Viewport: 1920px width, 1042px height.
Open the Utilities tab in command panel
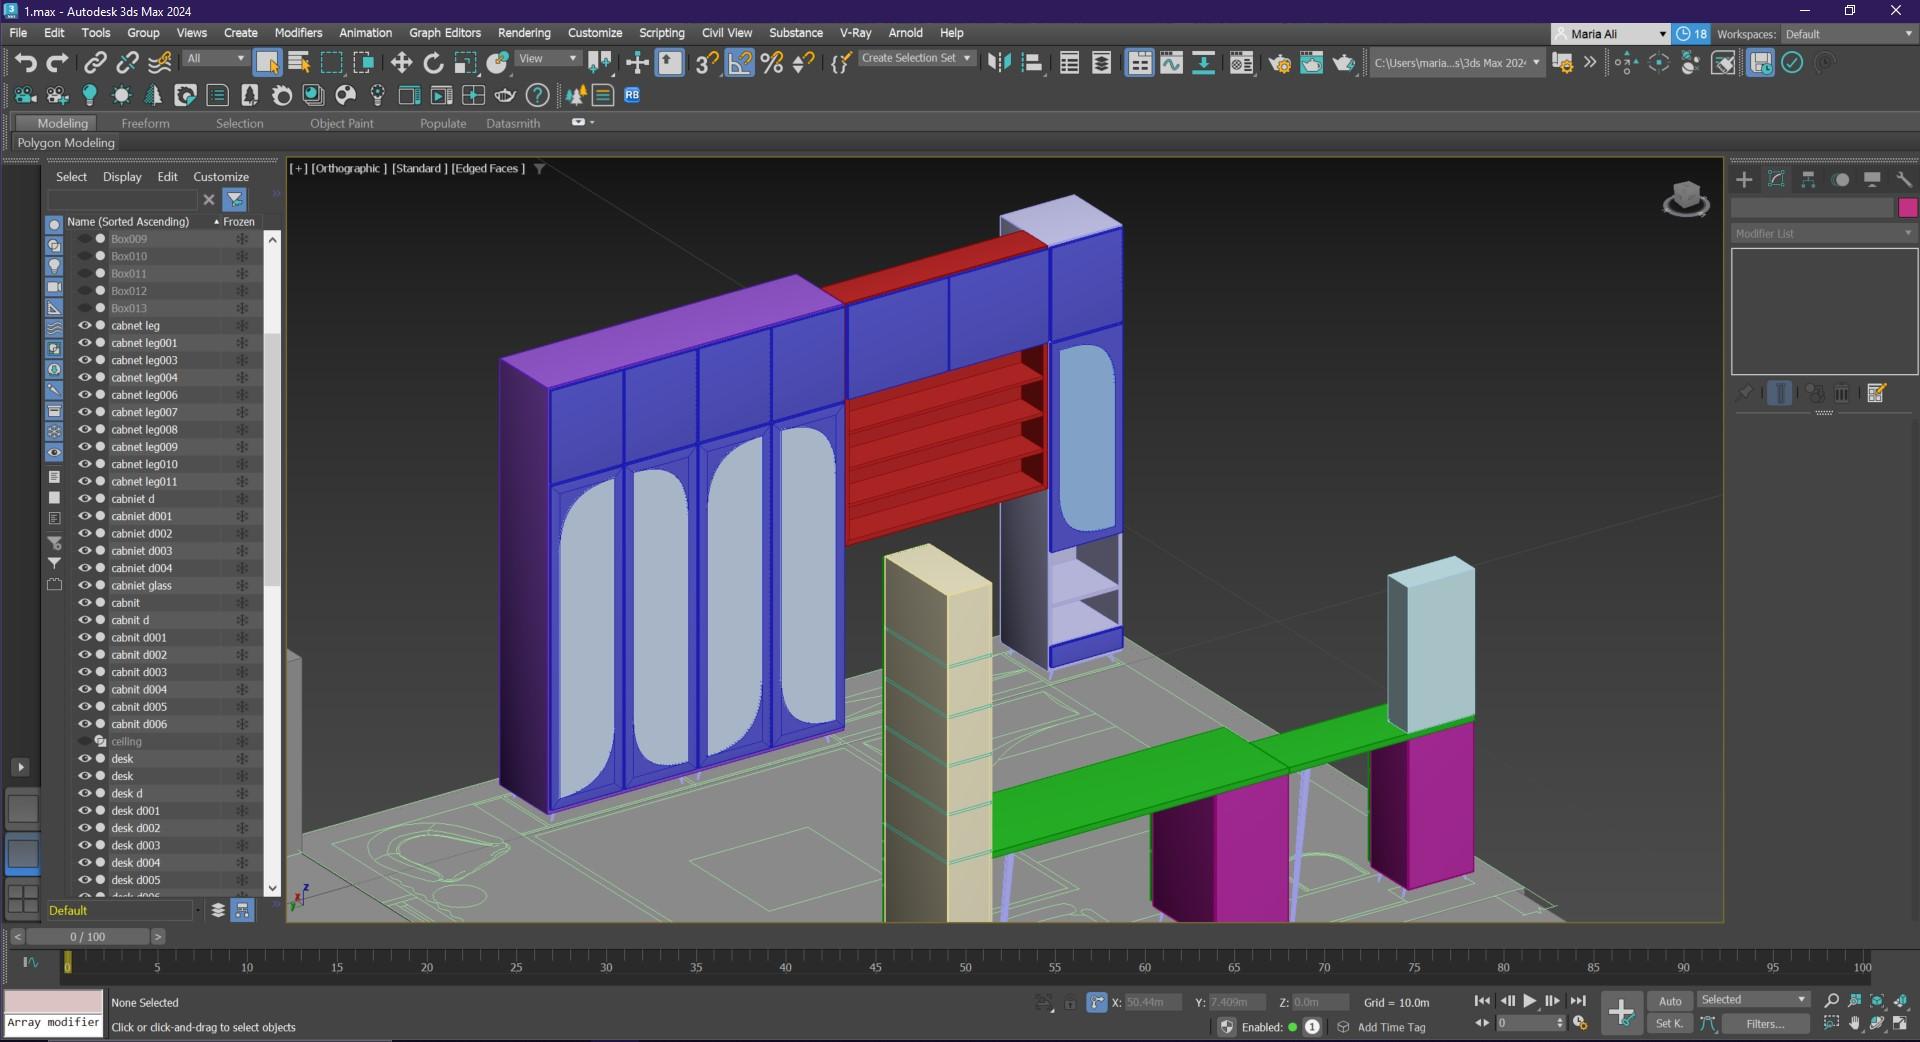[1904, 179]
